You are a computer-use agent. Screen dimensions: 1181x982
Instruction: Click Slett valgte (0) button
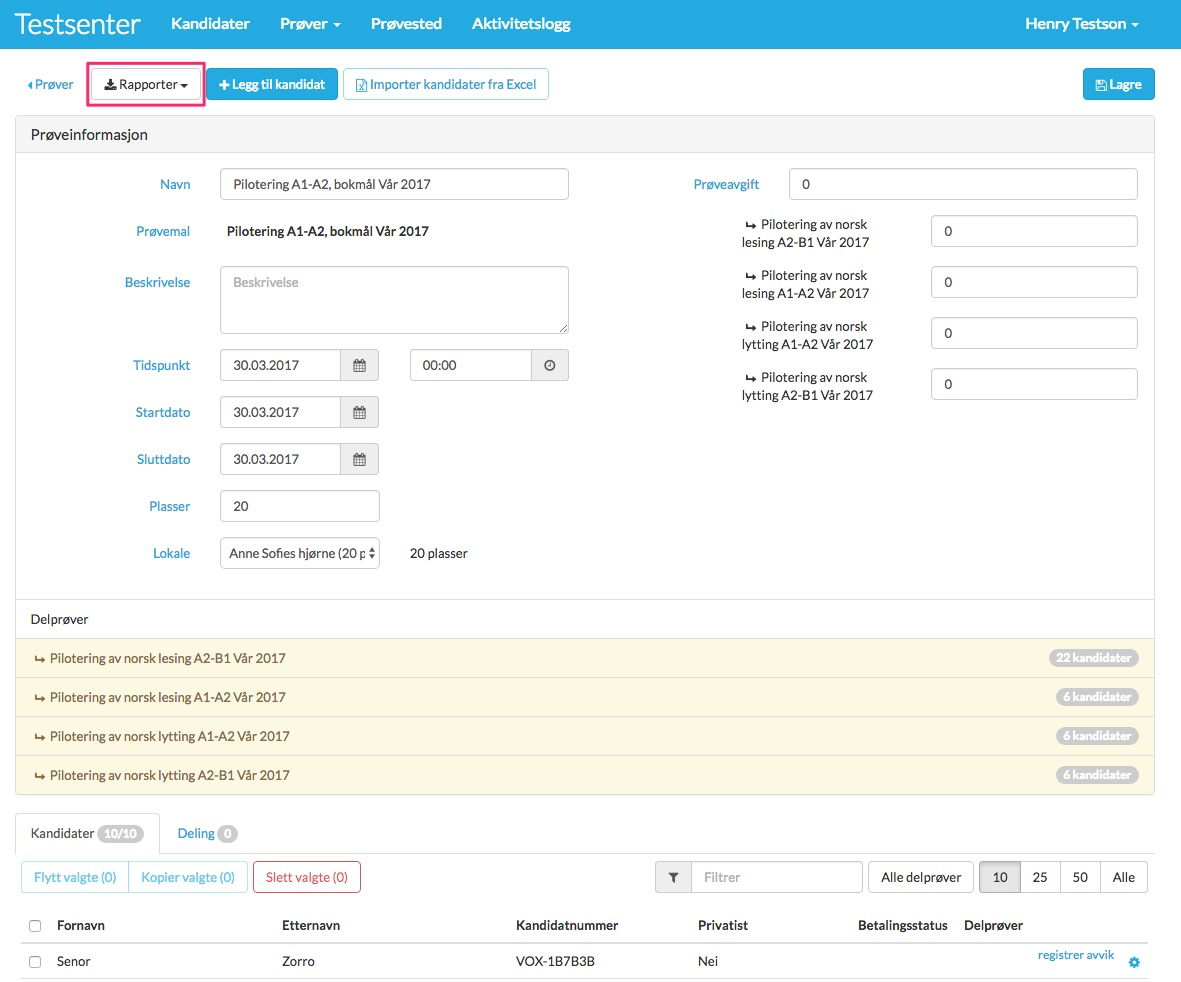coord(307,877)
